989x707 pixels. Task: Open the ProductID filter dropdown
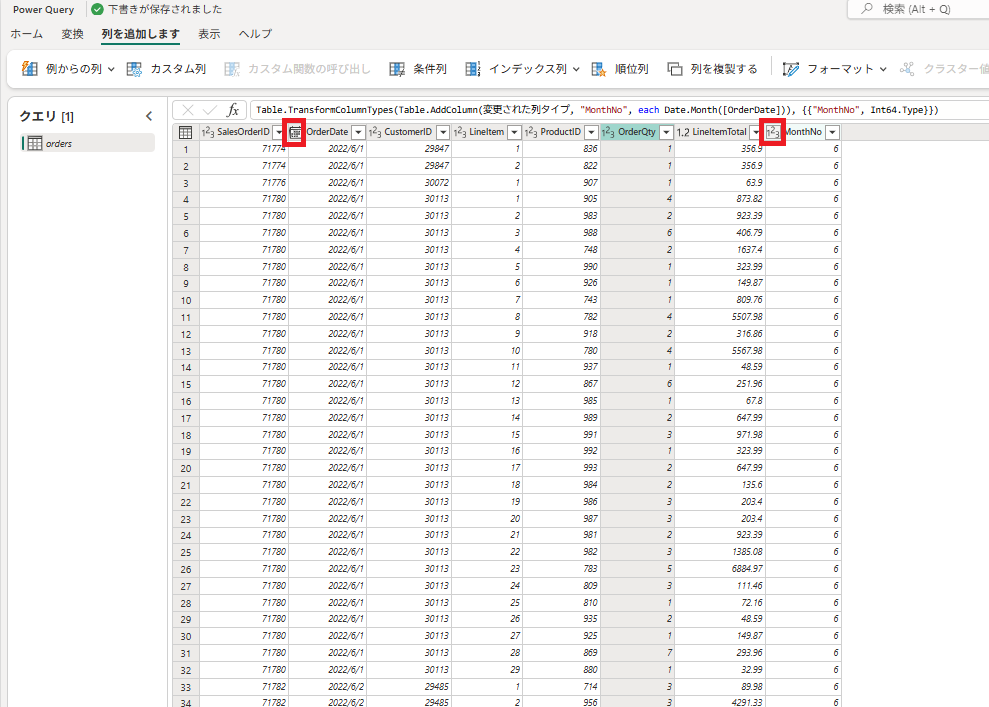[591, 132]
